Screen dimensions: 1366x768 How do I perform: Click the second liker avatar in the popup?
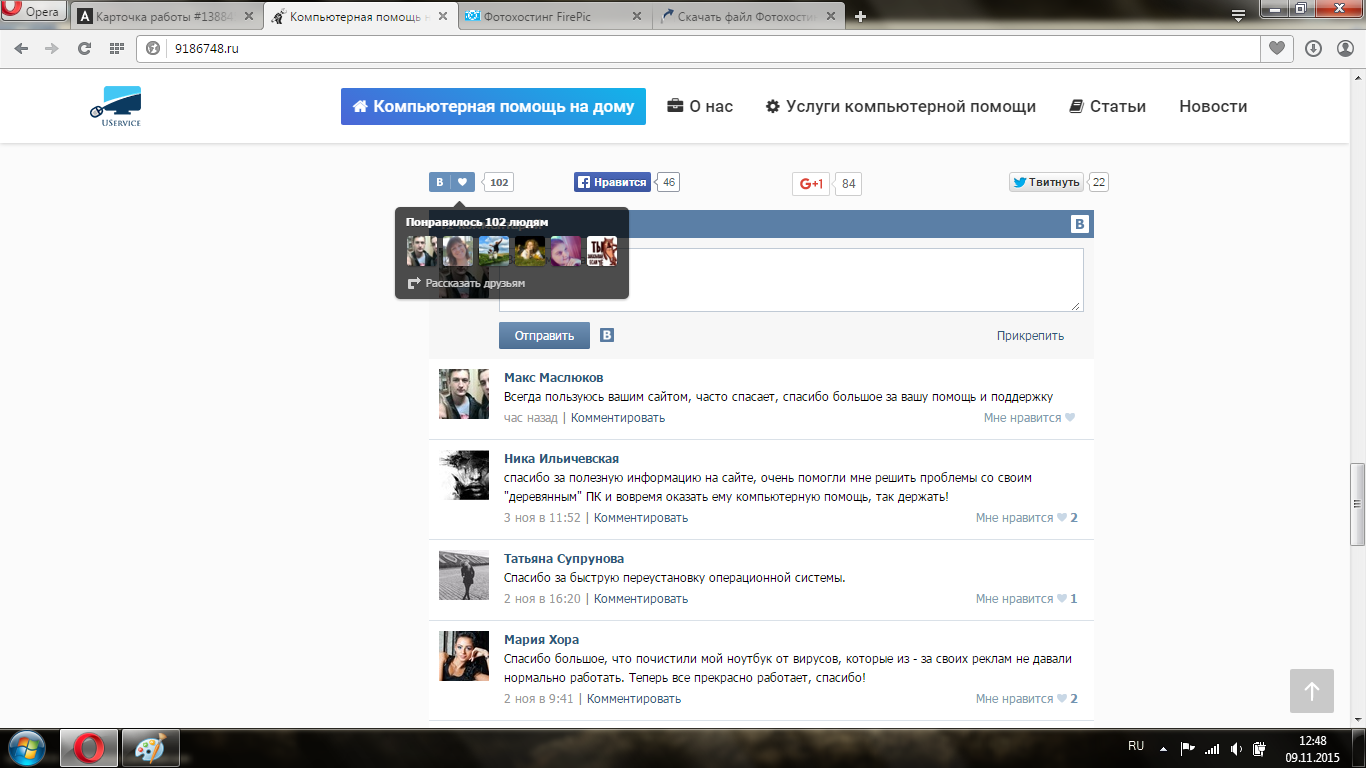tap(458, 251)
